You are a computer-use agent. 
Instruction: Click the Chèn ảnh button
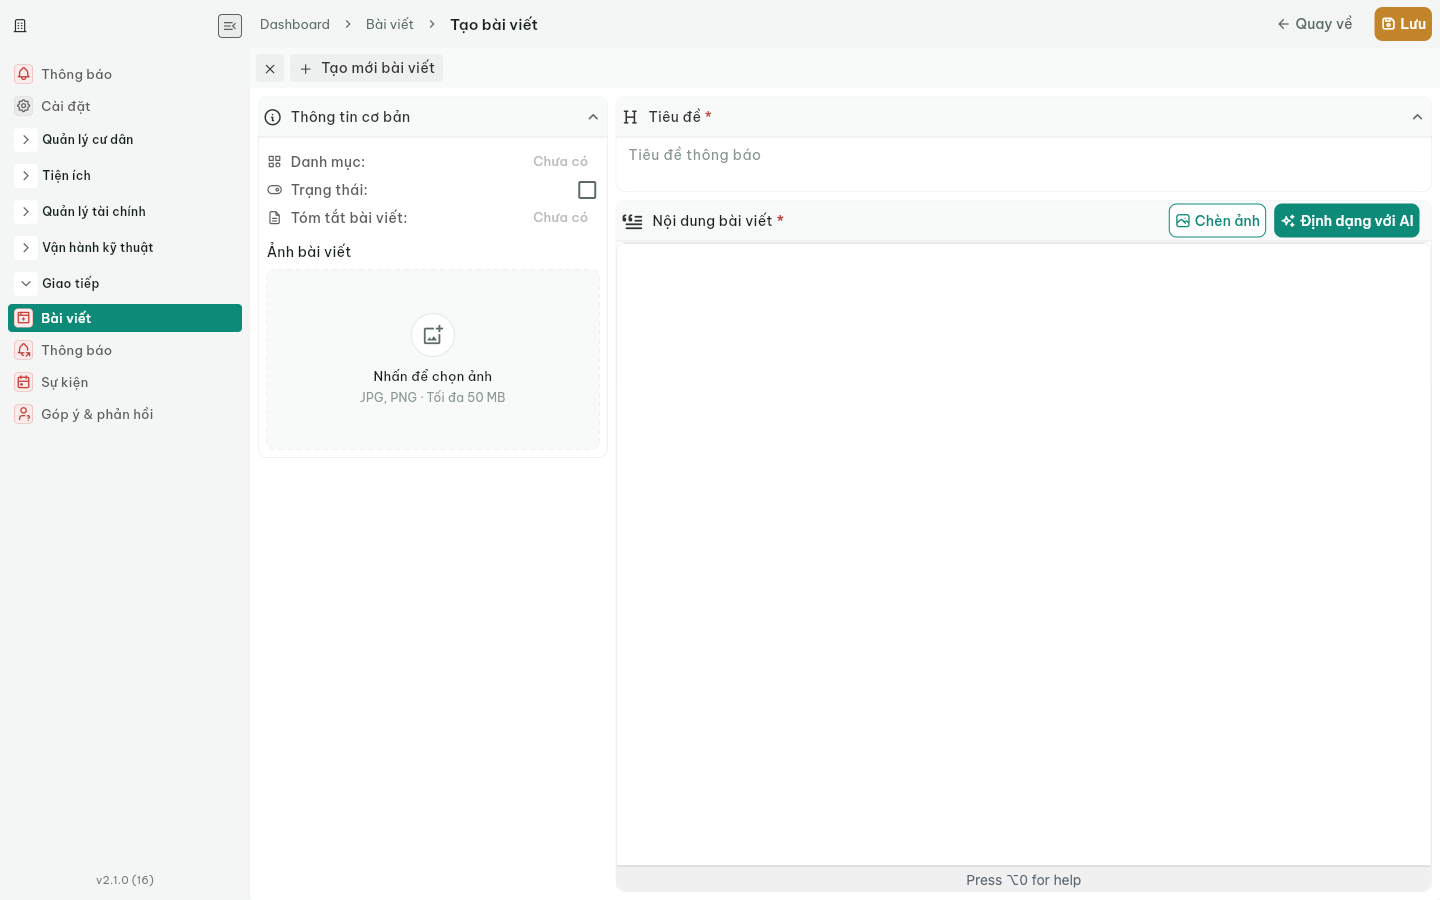1217,221
